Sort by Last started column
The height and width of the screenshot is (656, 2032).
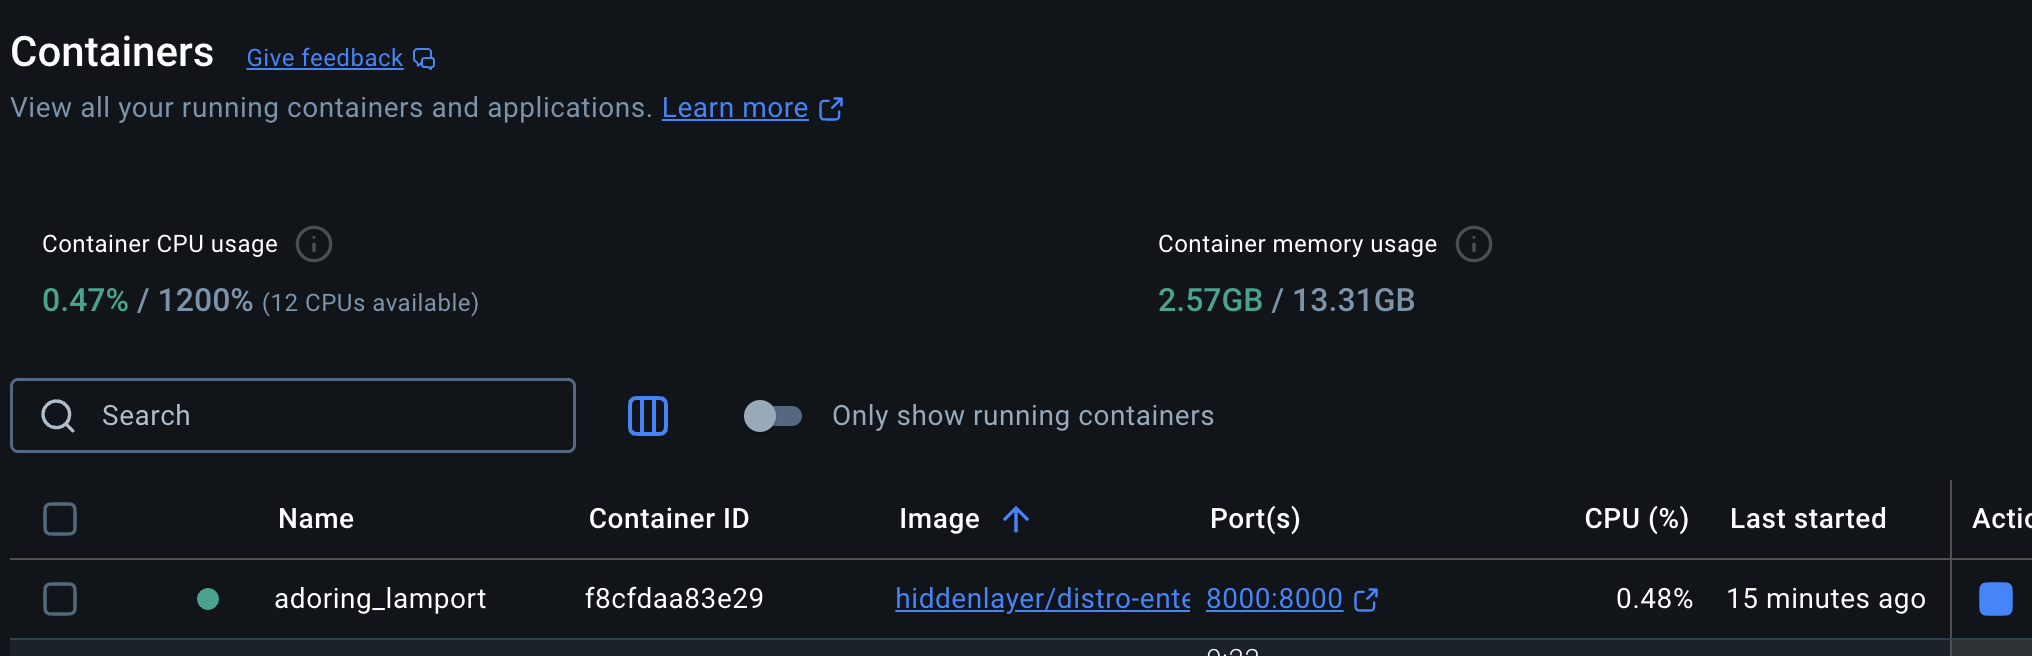(x=1808, y=519)
